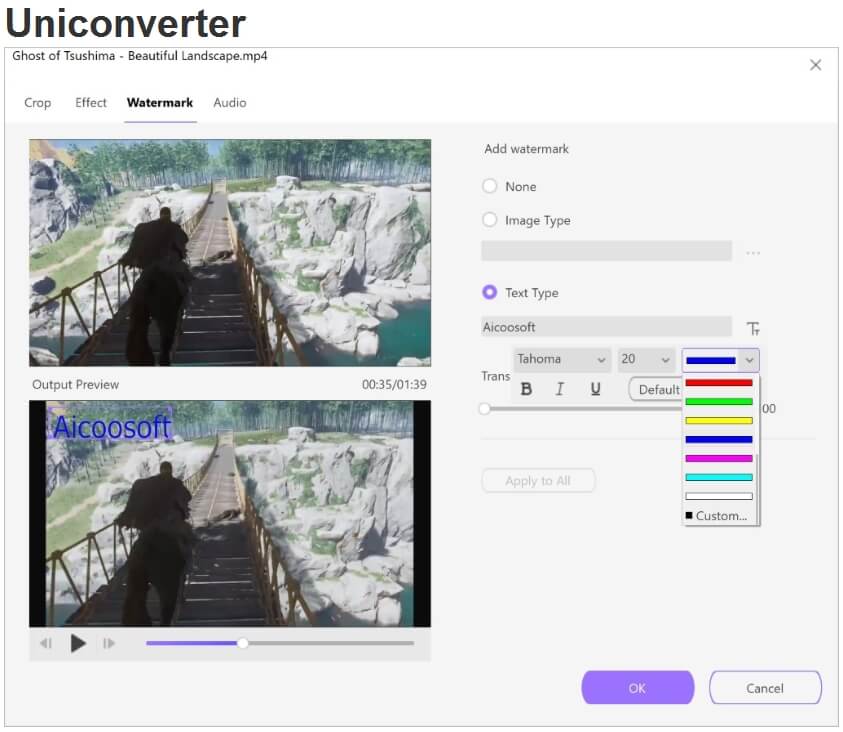The height and width of the screenshot is (732, 843).
Task: Click the playback progress slider knob
Action: pyautogui.click(x=242, y=643)
